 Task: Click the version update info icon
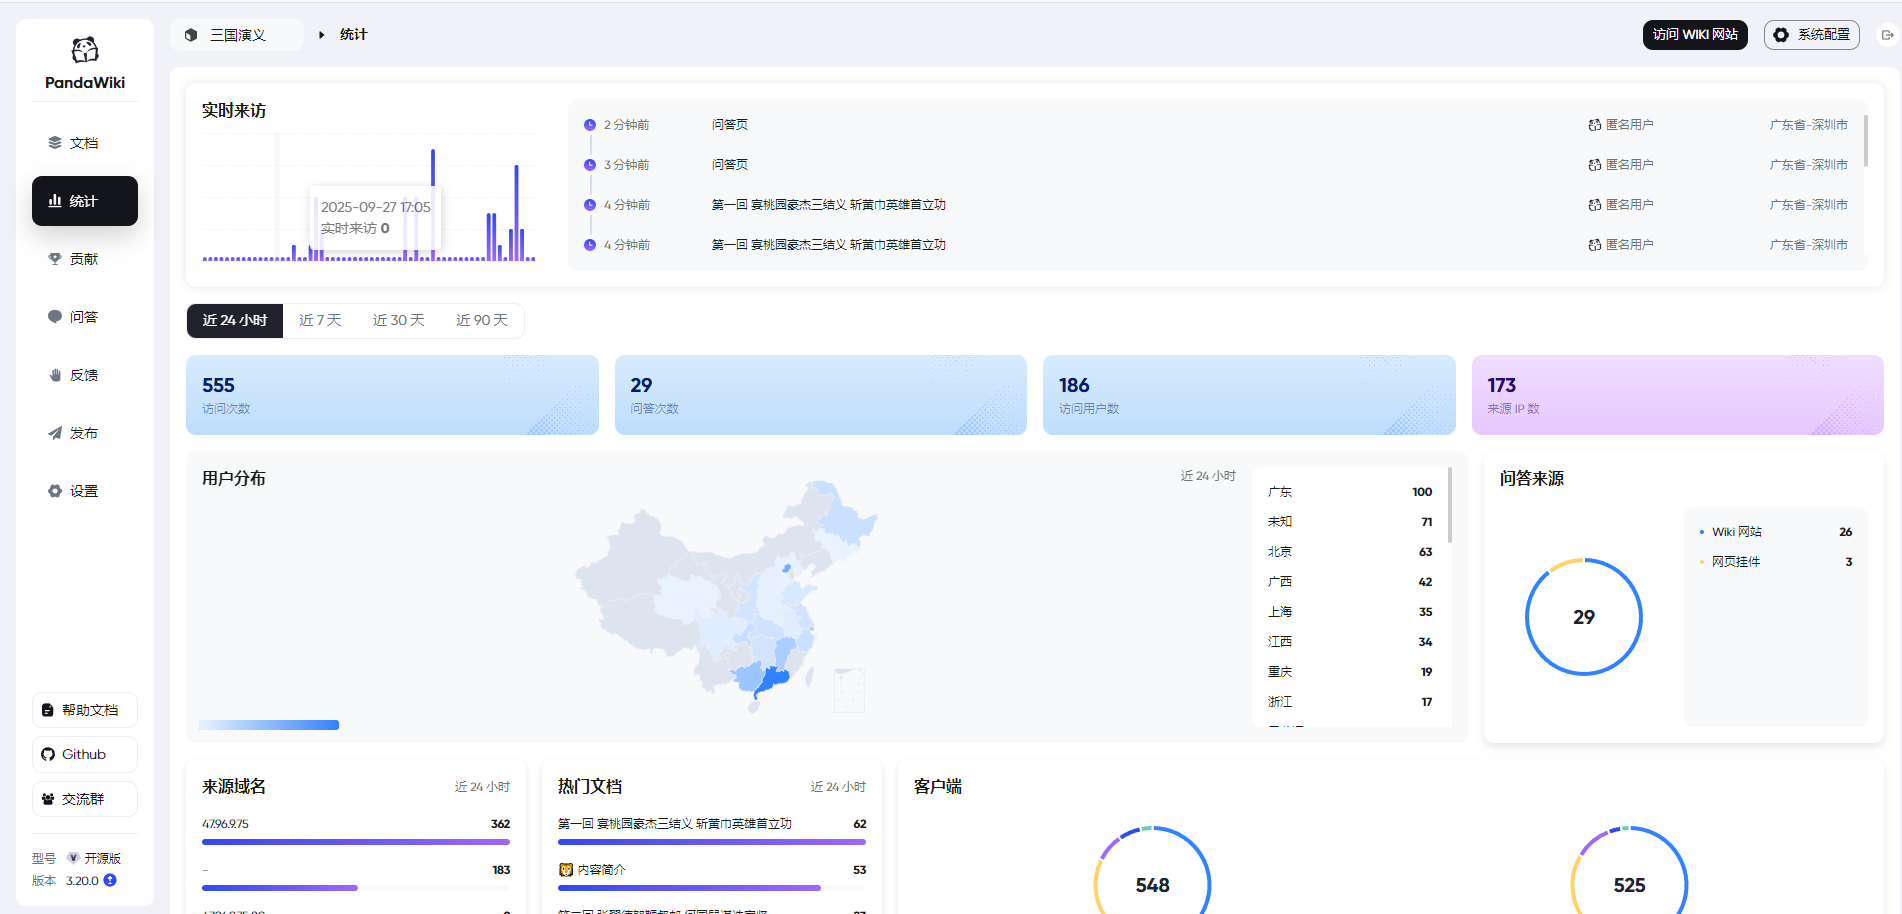tap(110, 880)
